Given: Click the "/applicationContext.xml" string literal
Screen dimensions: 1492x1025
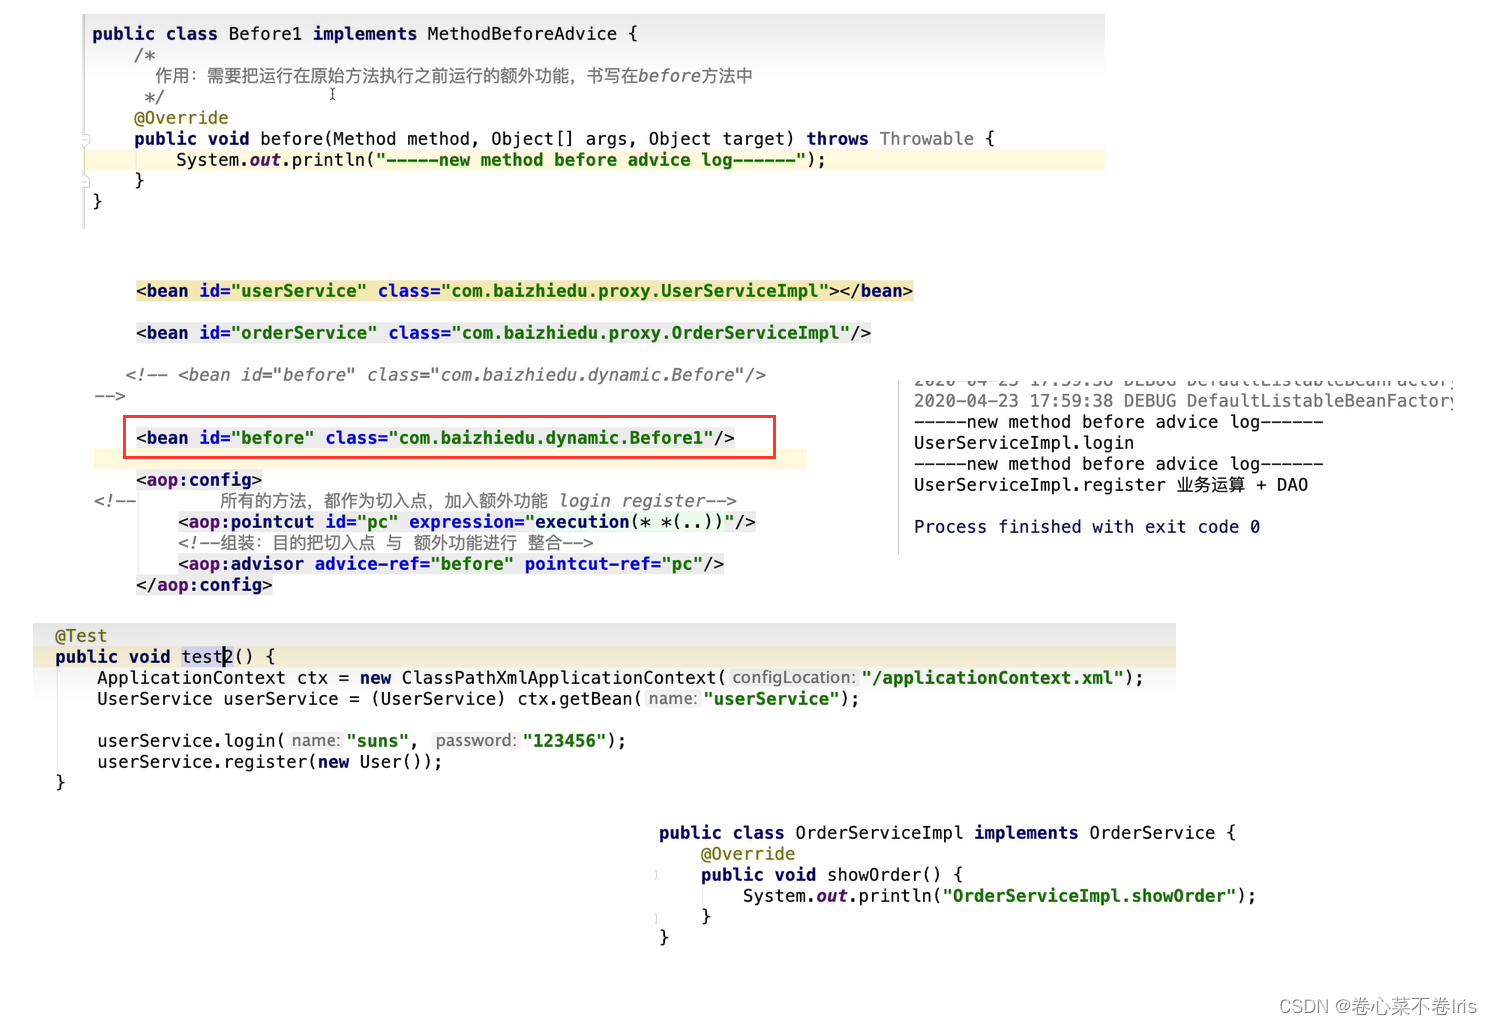Looking at the screenshot, I should (993, 678).
